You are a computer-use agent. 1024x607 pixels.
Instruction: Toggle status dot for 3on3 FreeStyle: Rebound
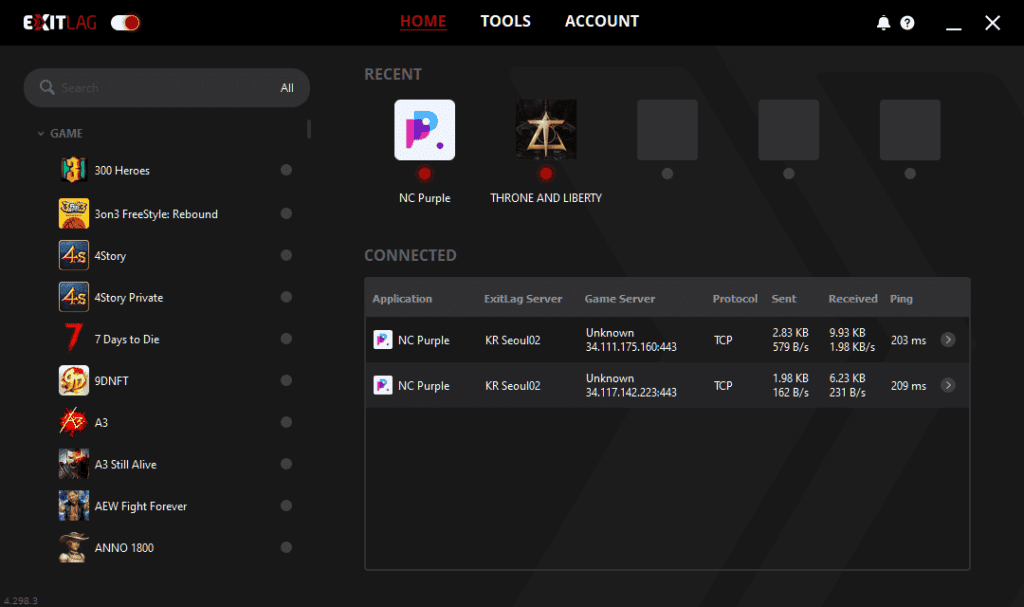(286, 214)
